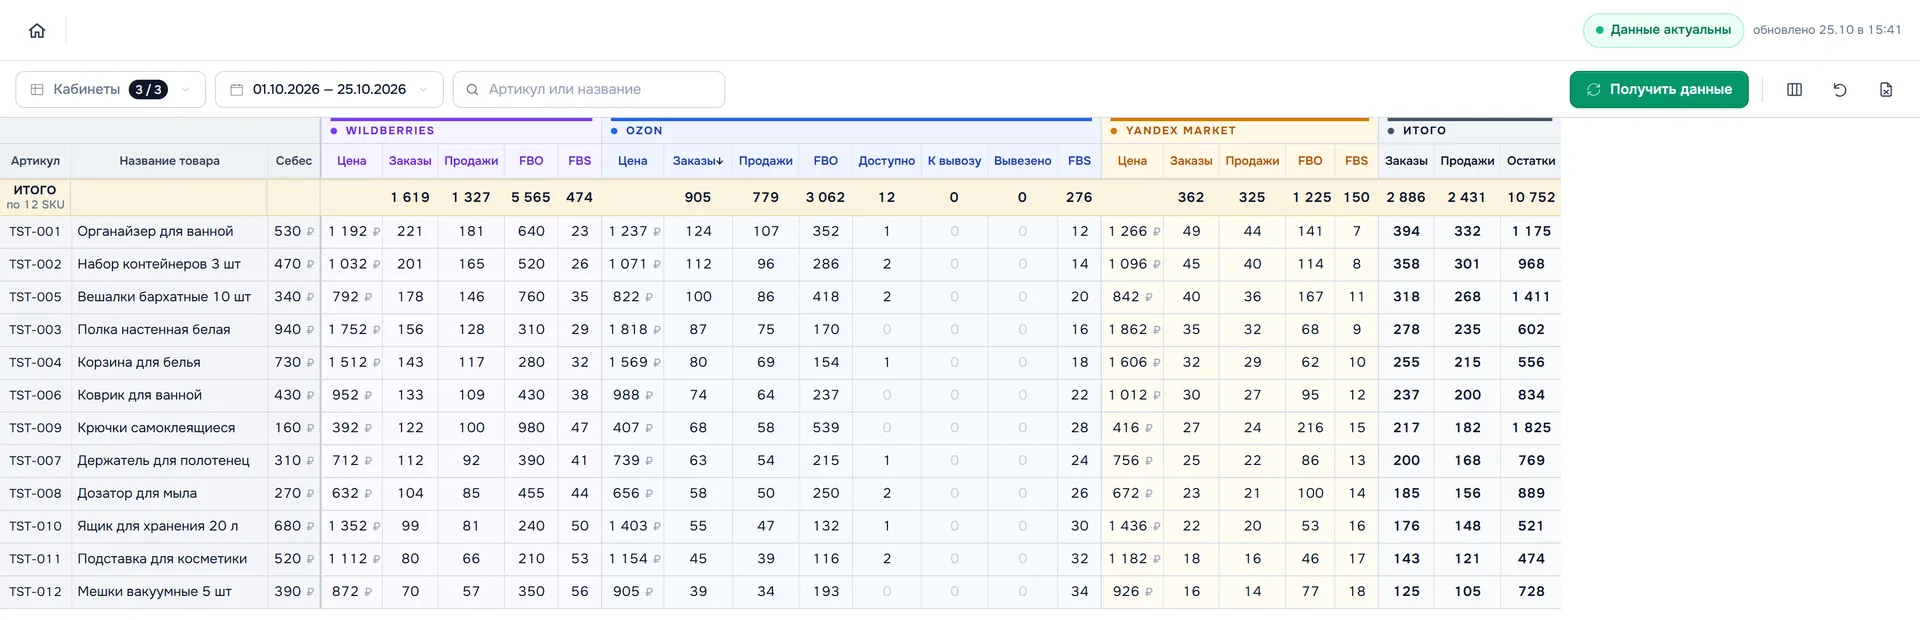Click the reset undo arrow icon
Screen dimensions: 1920x620
[1840, 90]
